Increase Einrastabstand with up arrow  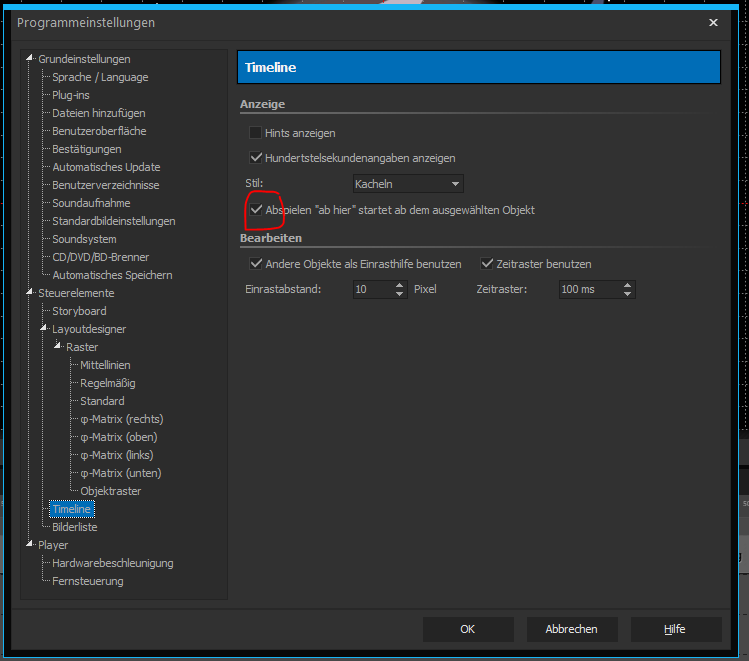(400, 285)
